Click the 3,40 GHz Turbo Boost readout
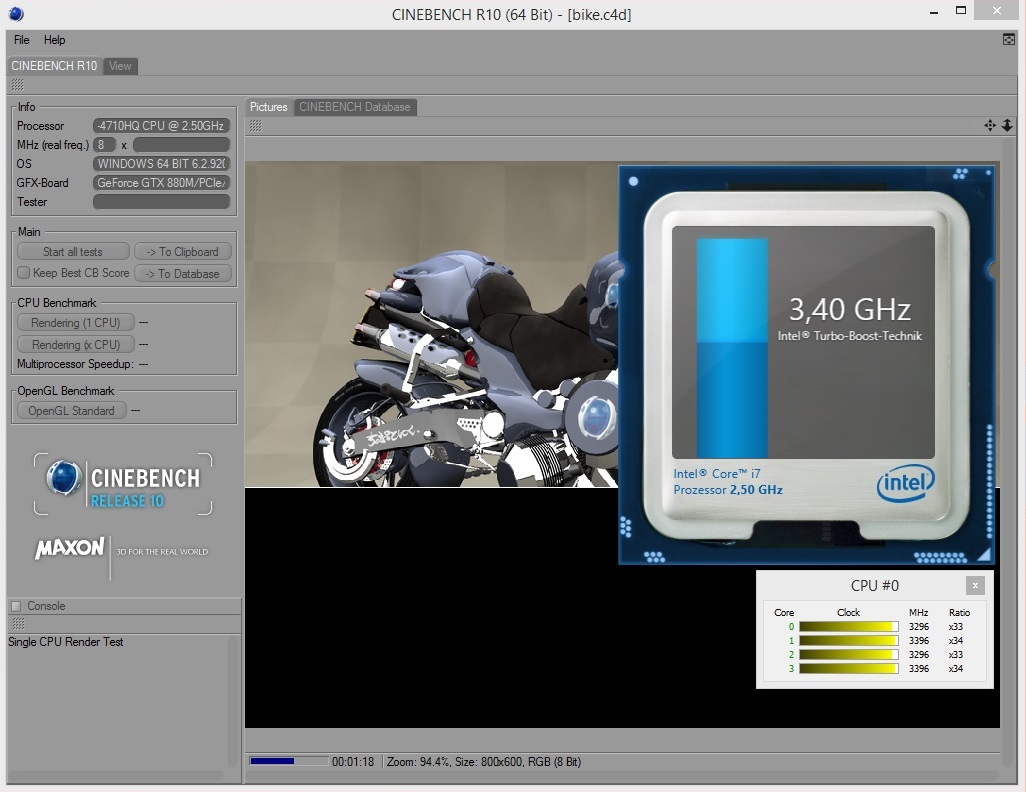The height and width of the screenshot is (792, 1026). click(849, 309)
